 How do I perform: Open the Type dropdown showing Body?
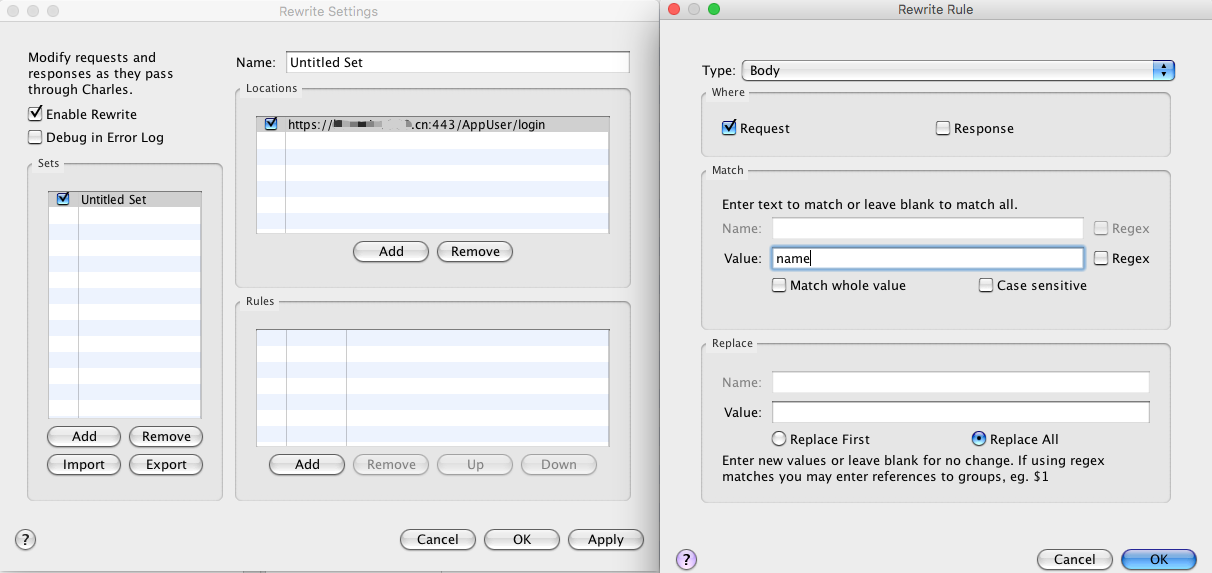coord(958,70)
